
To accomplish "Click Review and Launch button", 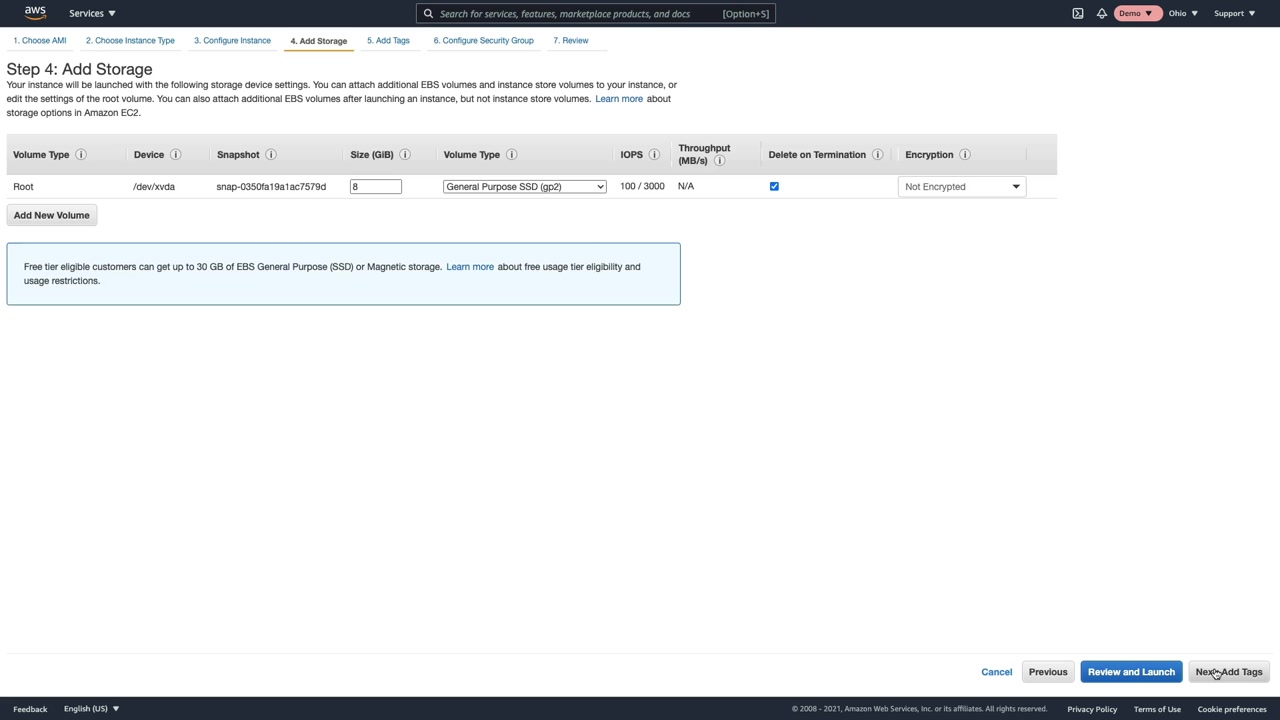I will tap(1131, 672).
